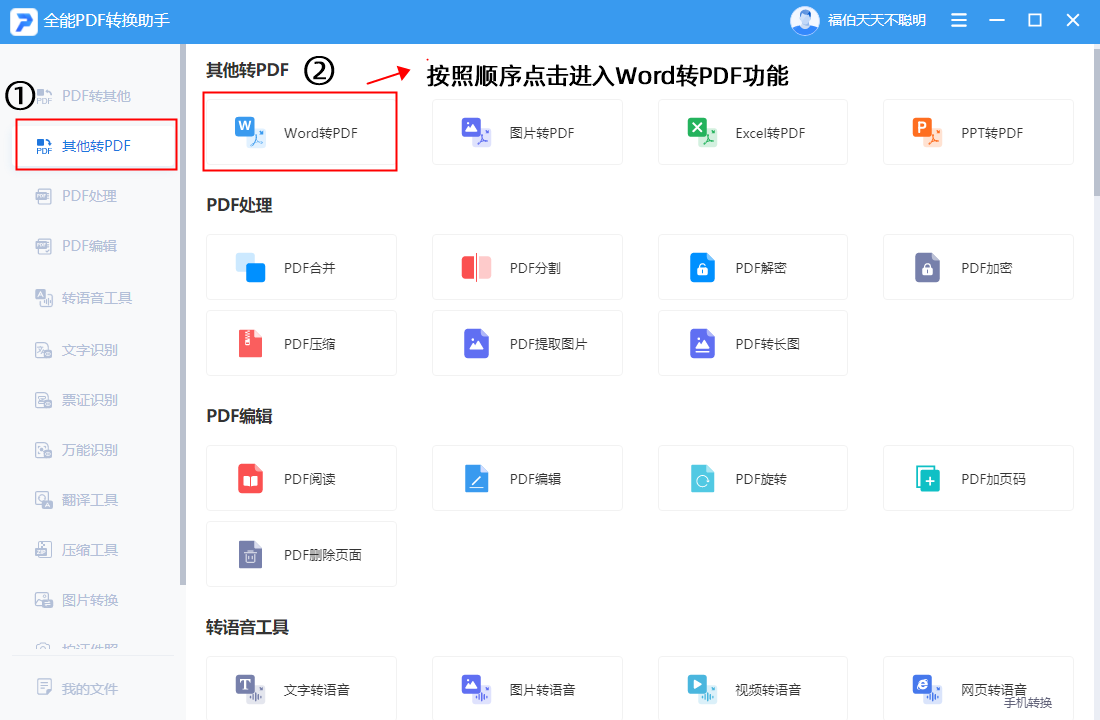Image resolution: width=1100 pixels, height=720 pixels.
Task: Open the Word转PDF tool icon
Action: pyautogui.click(x=250, y=133)
